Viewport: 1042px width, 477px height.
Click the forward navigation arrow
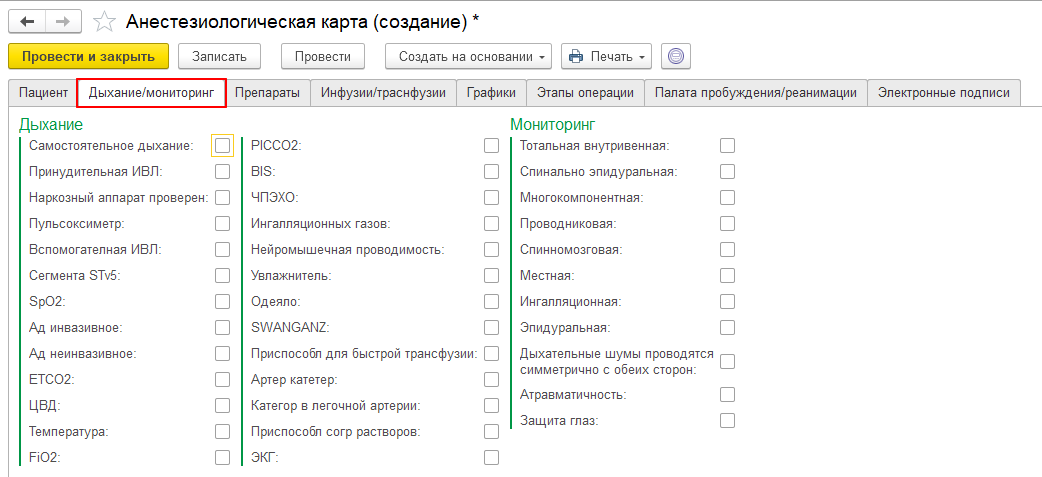pyautogui.click(x=63, y=21)
